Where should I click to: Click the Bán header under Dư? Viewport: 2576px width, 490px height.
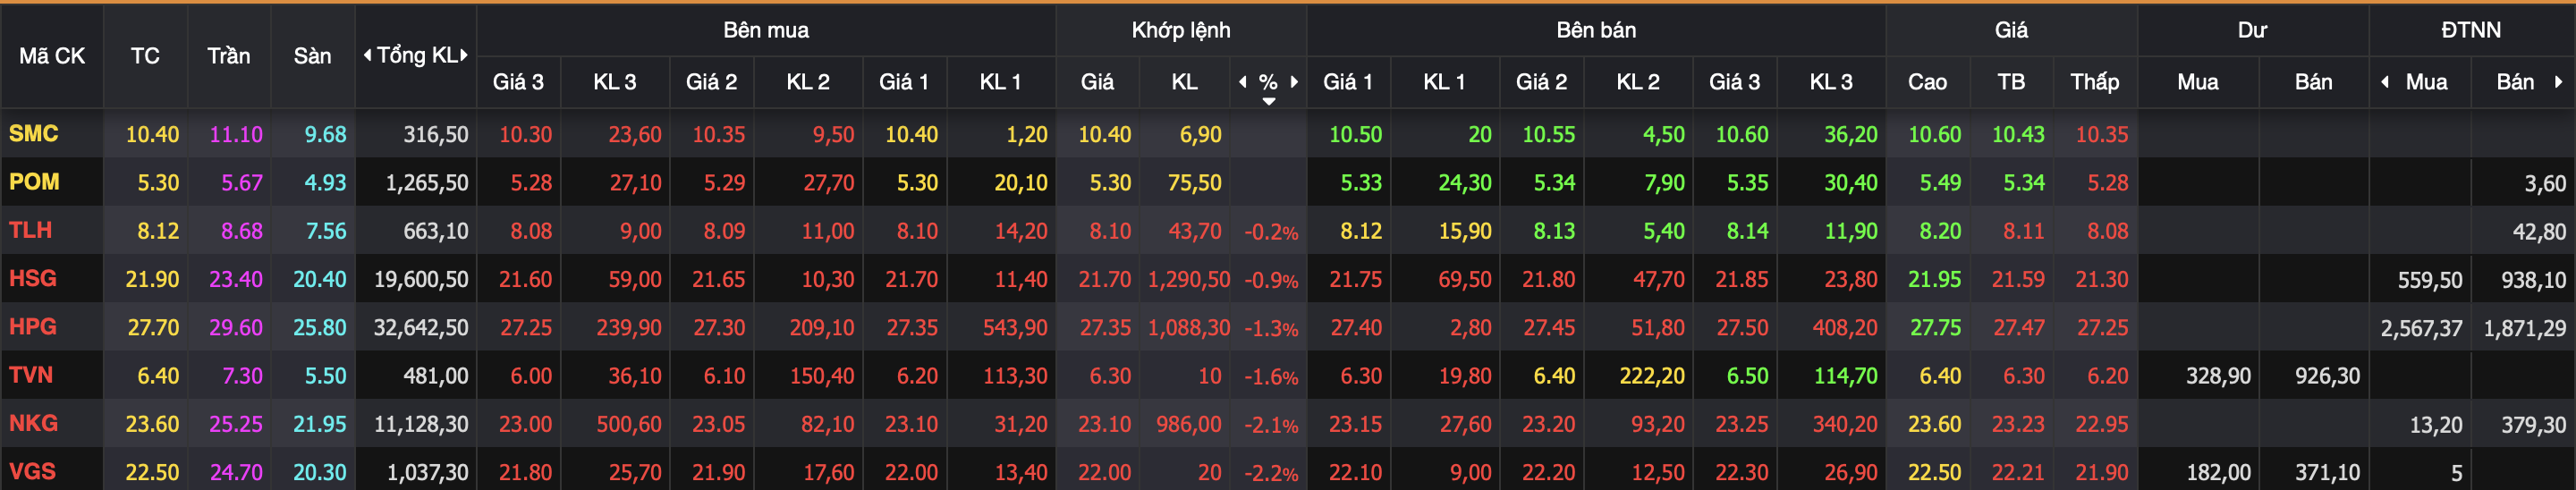click(2314, 82)
